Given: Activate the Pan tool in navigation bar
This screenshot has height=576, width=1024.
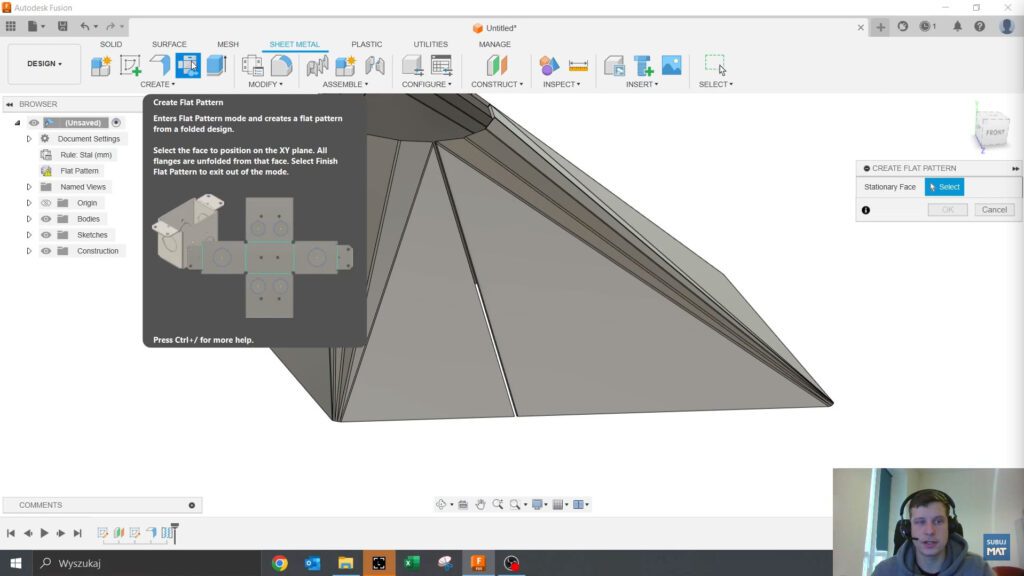Looking at the screenshot, I should (480, 504).
